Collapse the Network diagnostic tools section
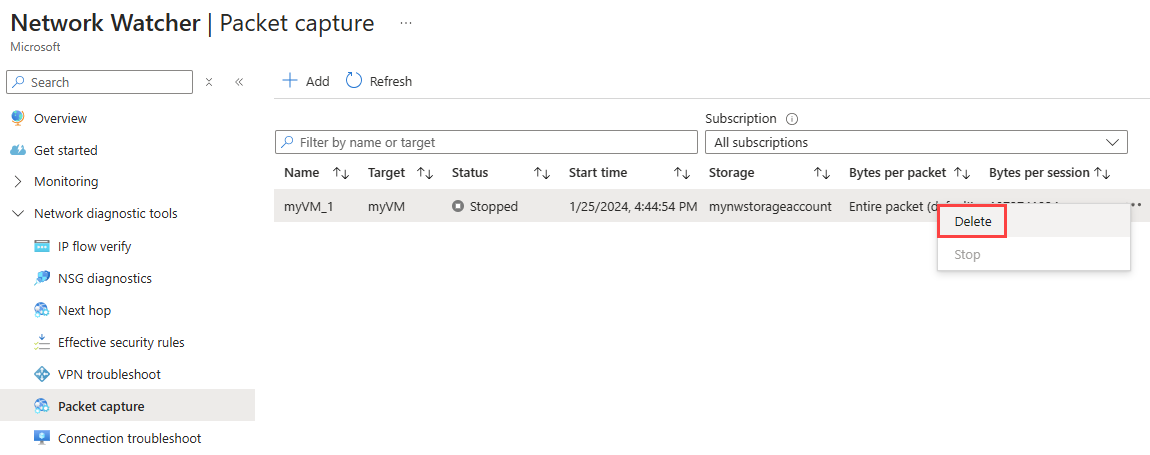This screenshot has height=455, width=1150. point(18,214)
